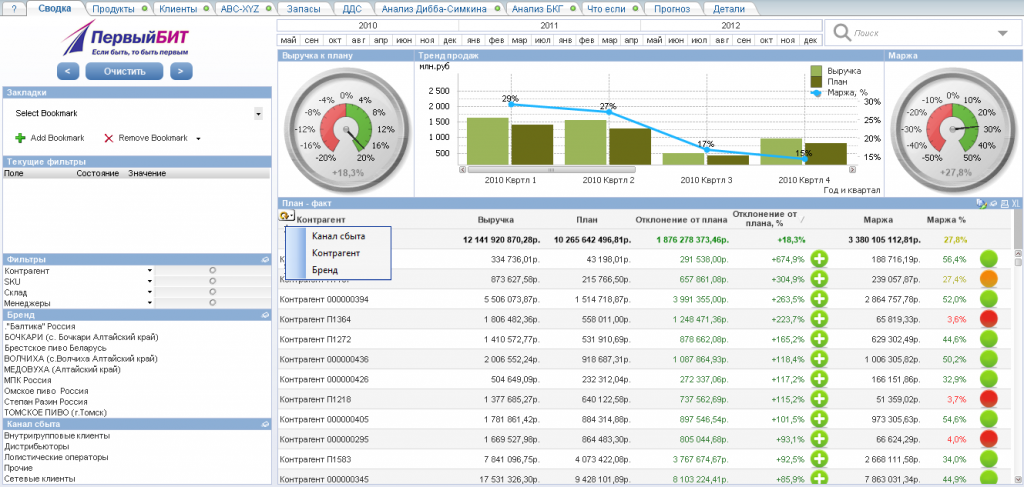Click the send-to-Excel globe icon in План - факт header
Viewport: 1024px width, 487px height.
[x=982, y=204]
